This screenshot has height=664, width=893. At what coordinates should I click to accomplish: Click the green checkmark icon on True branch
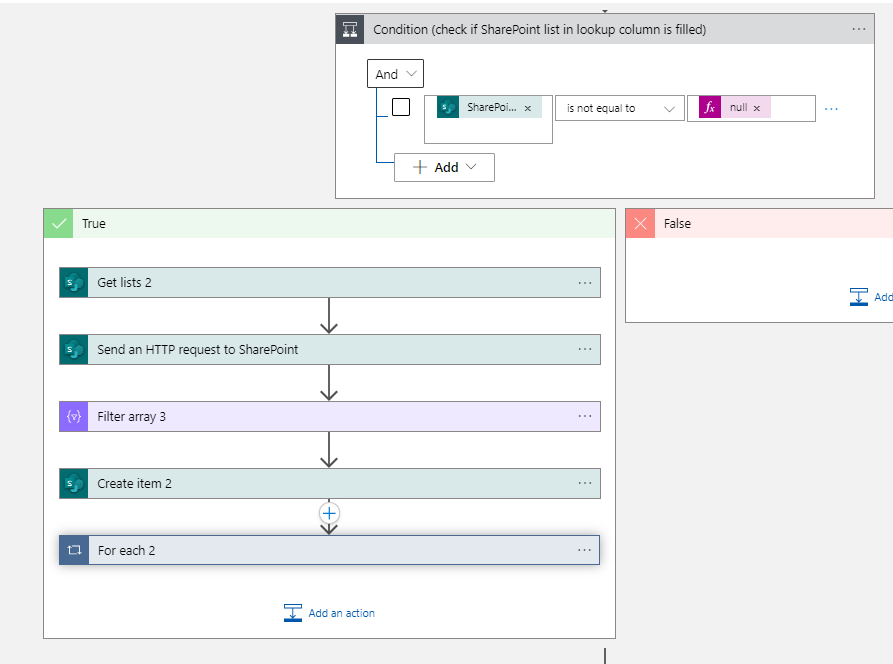[58, 223]
